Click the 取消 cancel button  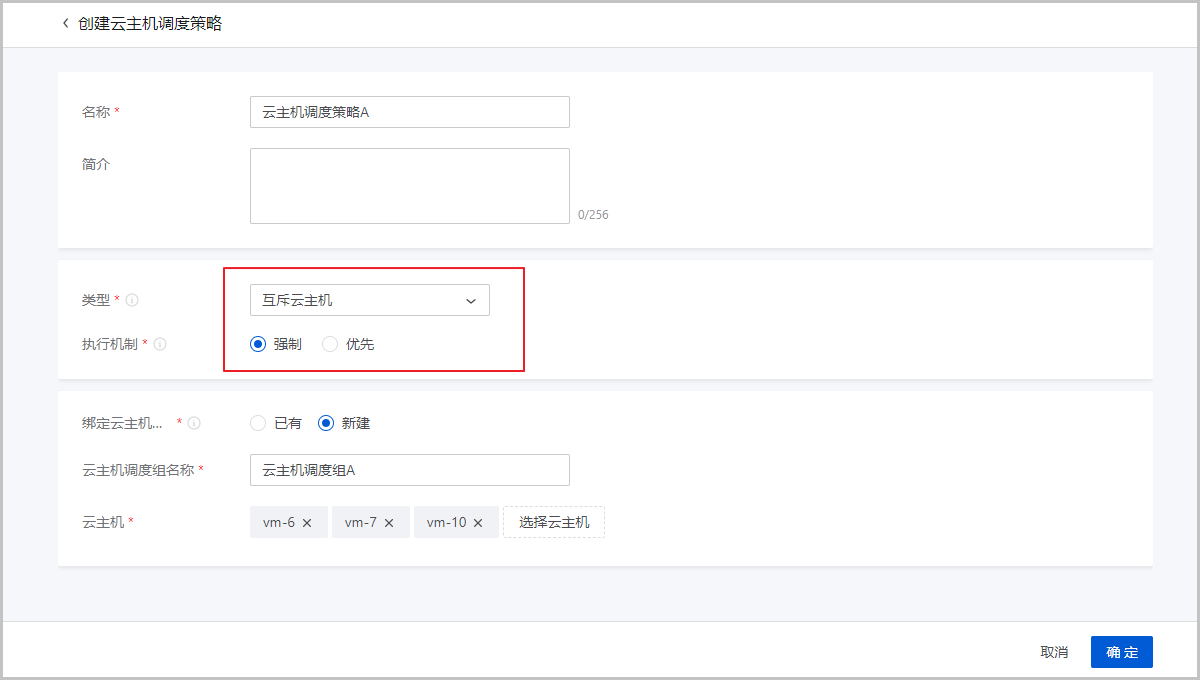click(1054, 652)
